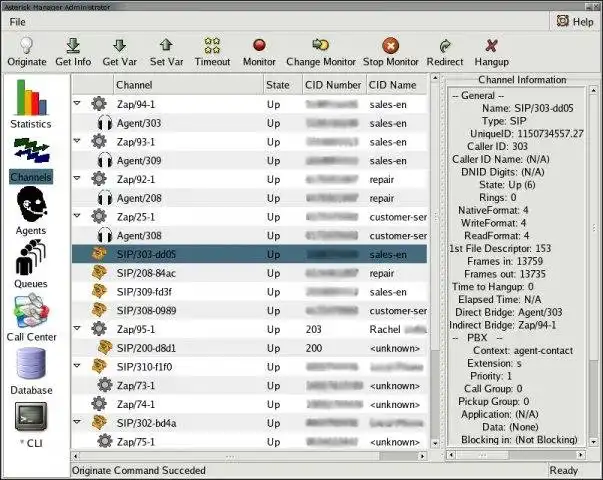Viewport: 603px width, 480px height.
Task: Click the Timeout toolbar icon
Action: click(212, 45)
